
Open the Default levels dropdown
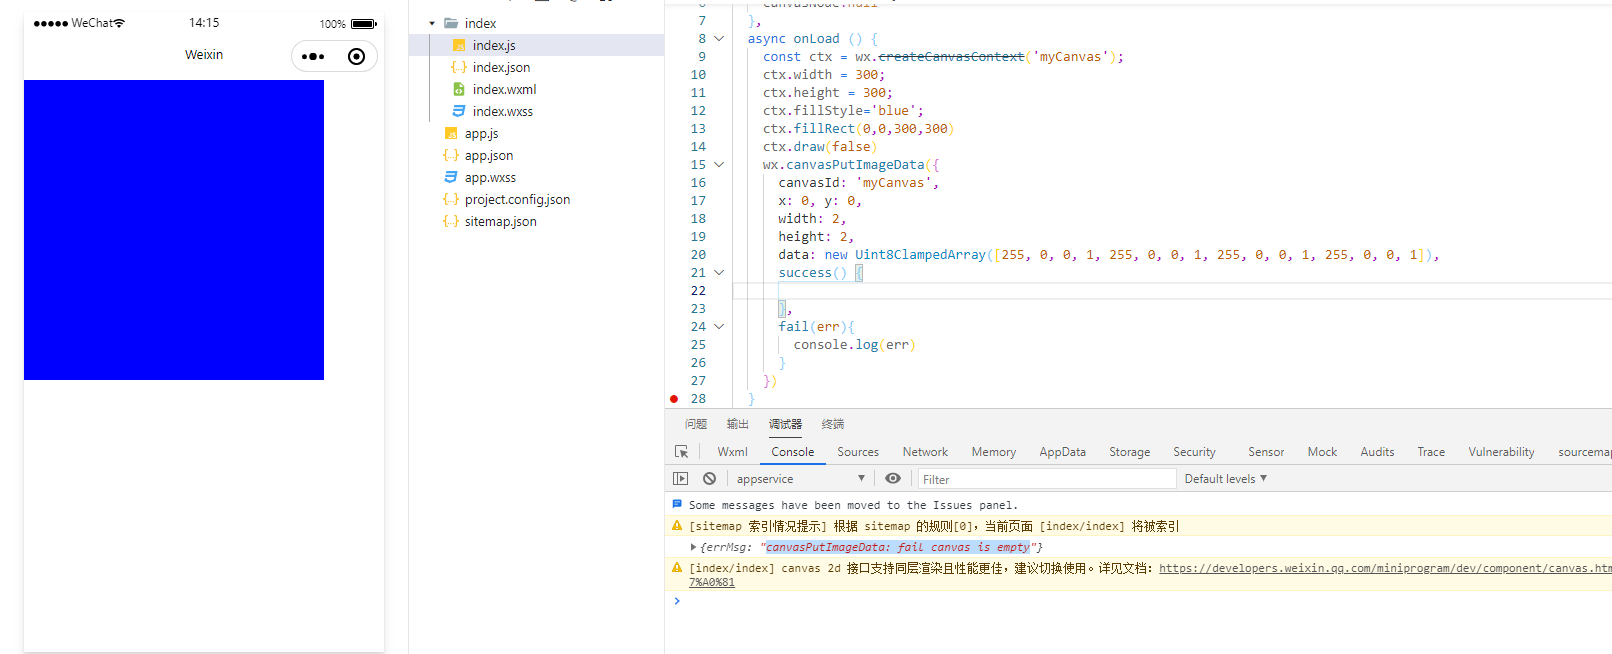tap(1225, 479)
